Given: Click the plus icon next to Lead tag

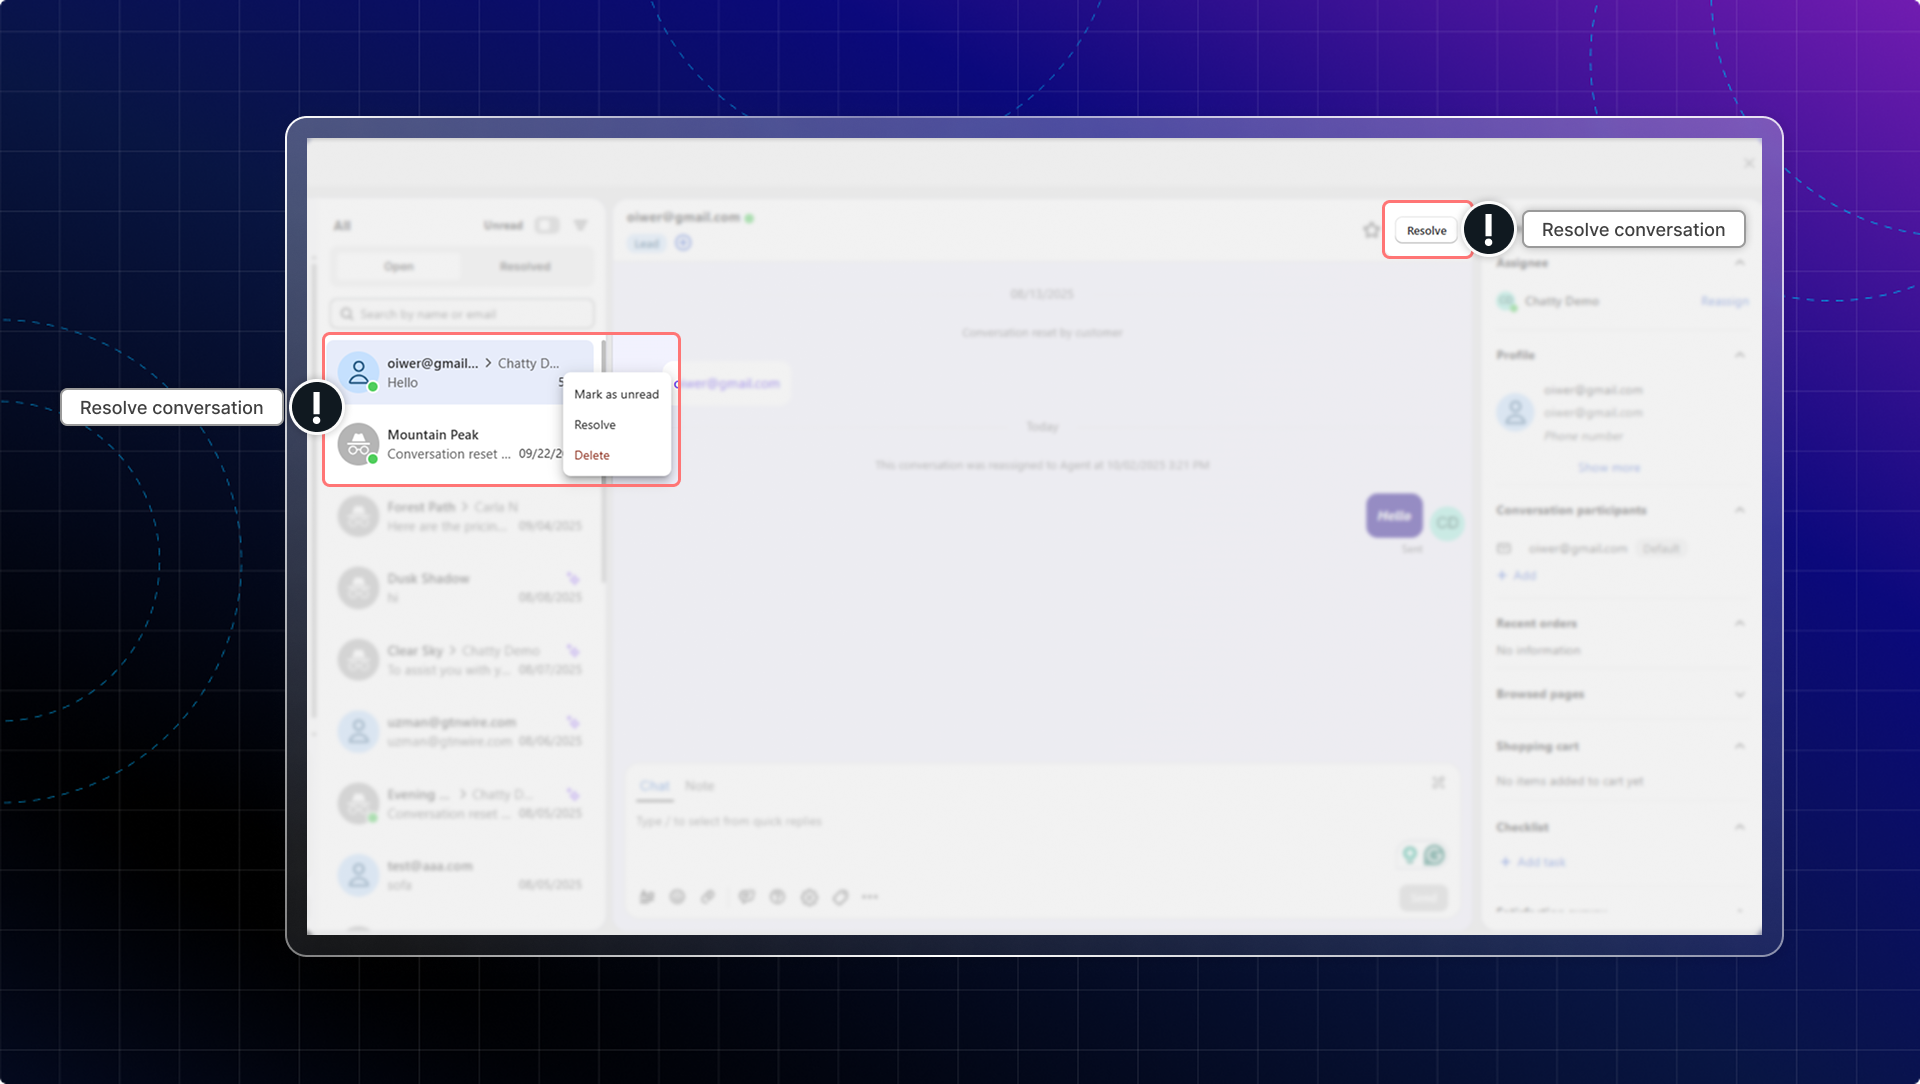Looking at the screenshot, I should coord(683,243).
